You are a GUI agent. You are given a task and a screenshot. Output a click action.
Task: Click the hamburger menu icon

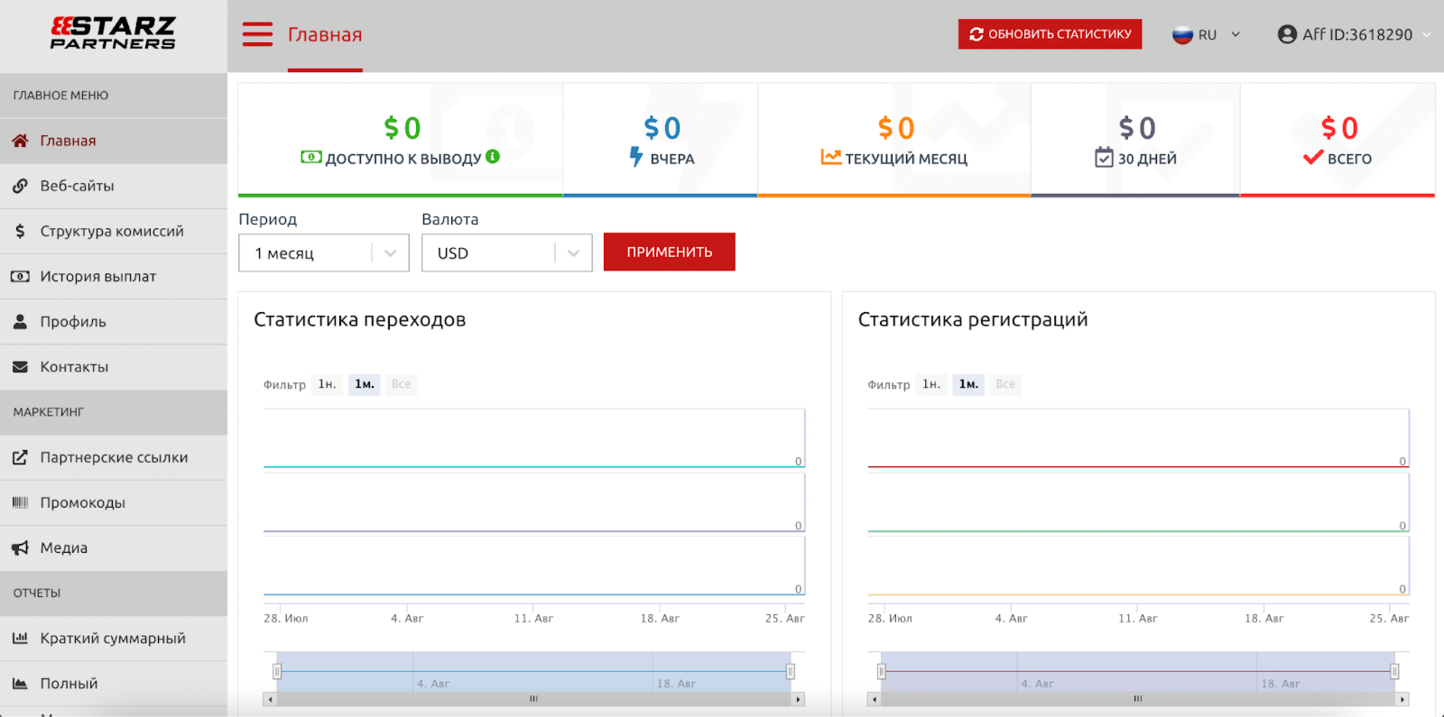pos(257,34)
